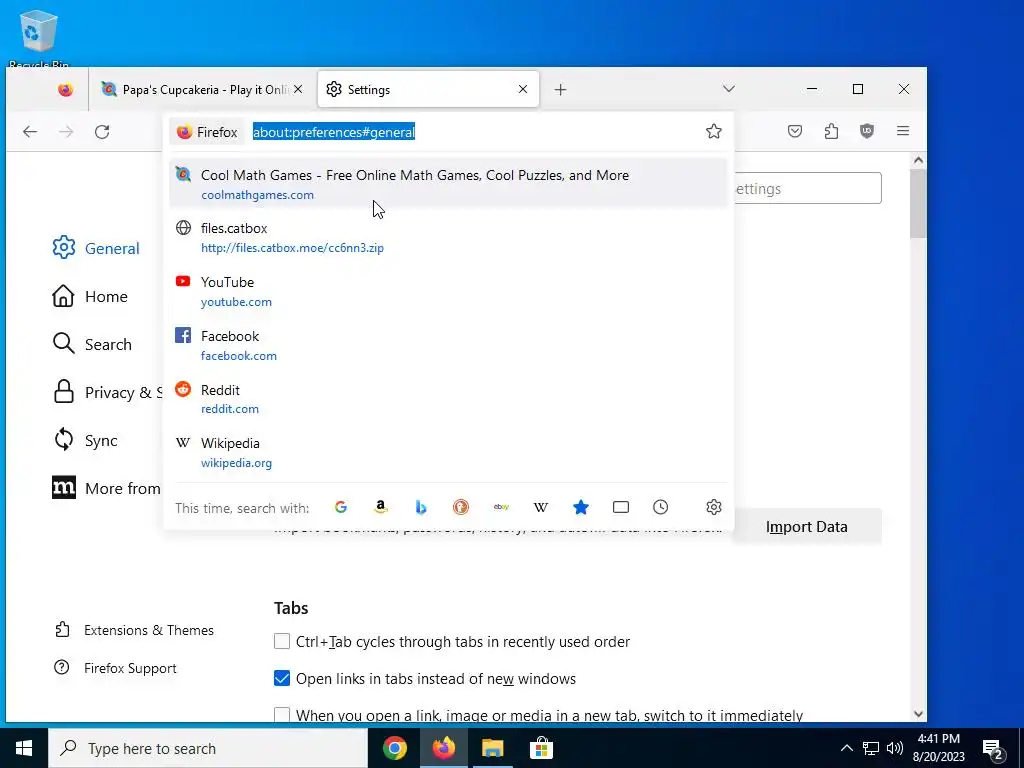Open Firefox Support link
Image resolution: width=1024 pixels, height=768 pixels.
click(116, 668)
